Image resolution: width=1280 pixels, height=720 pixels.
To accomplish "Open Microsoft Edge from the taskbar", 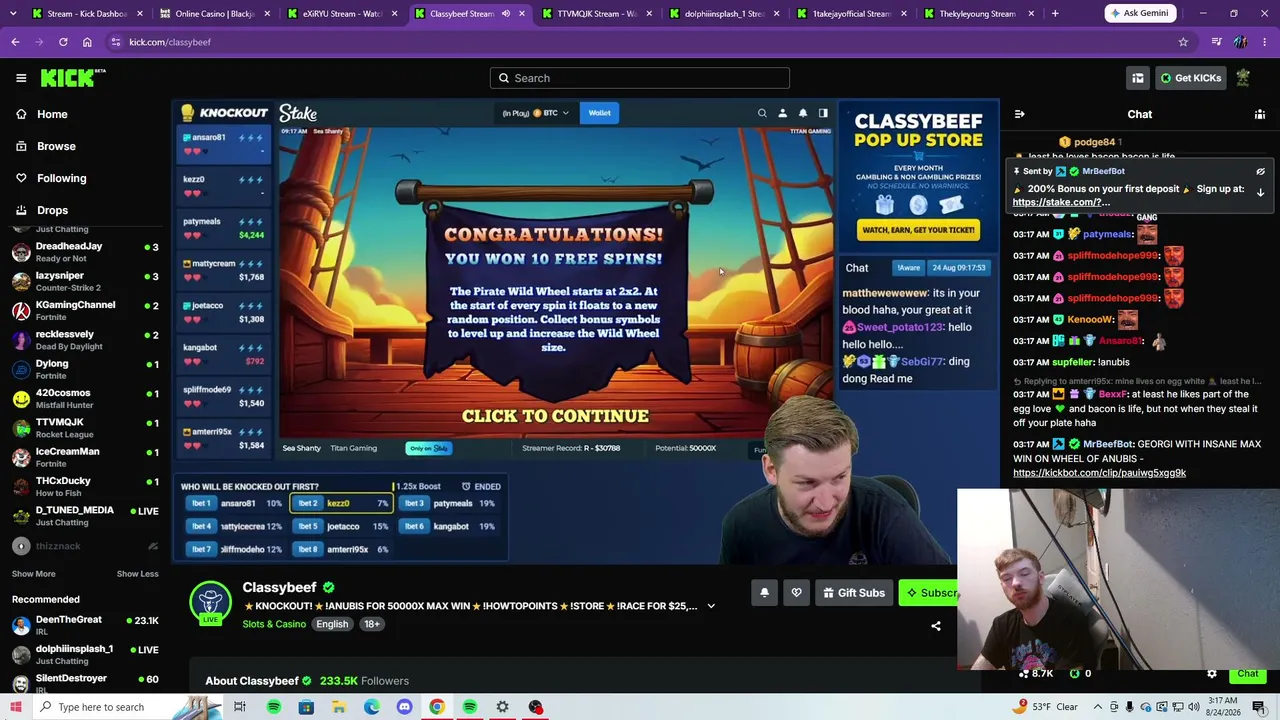I will pyautogui.click(x=371, y=707).
